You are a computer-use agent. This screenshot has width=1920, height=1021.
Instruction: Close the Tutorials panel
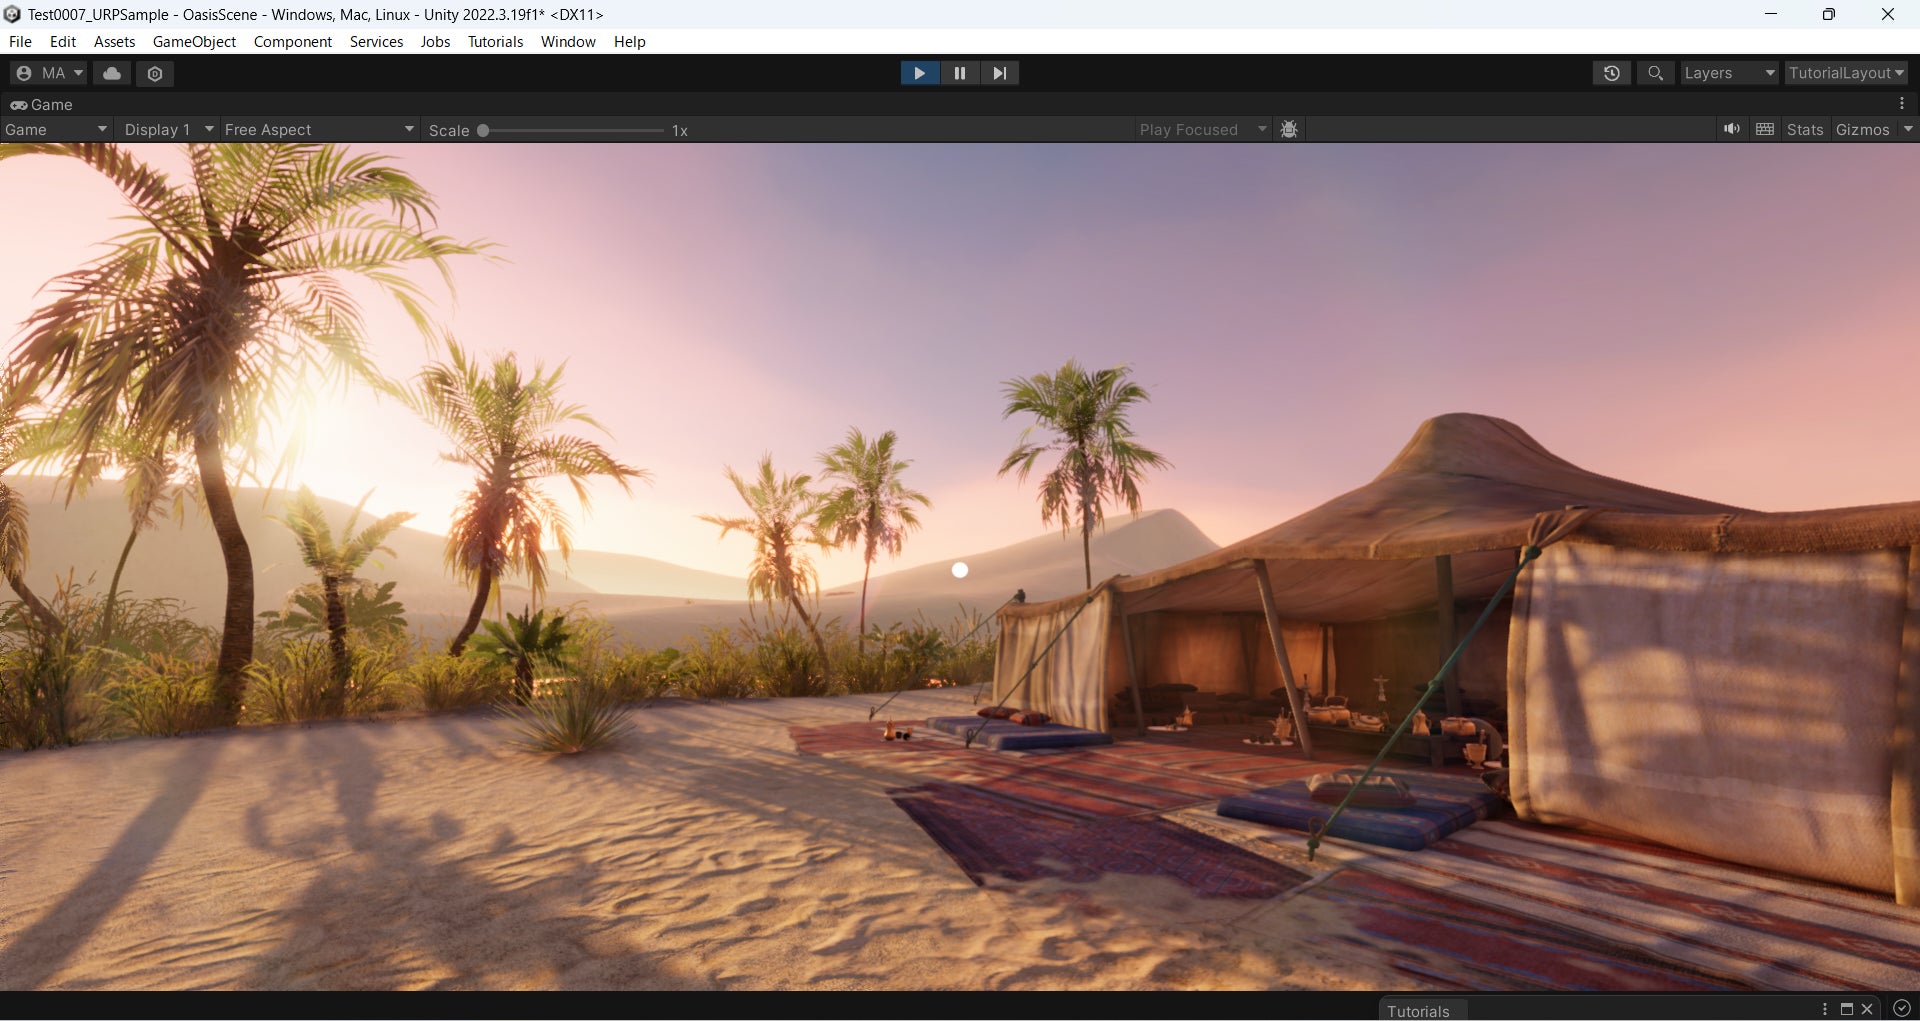(1867, 1009)
